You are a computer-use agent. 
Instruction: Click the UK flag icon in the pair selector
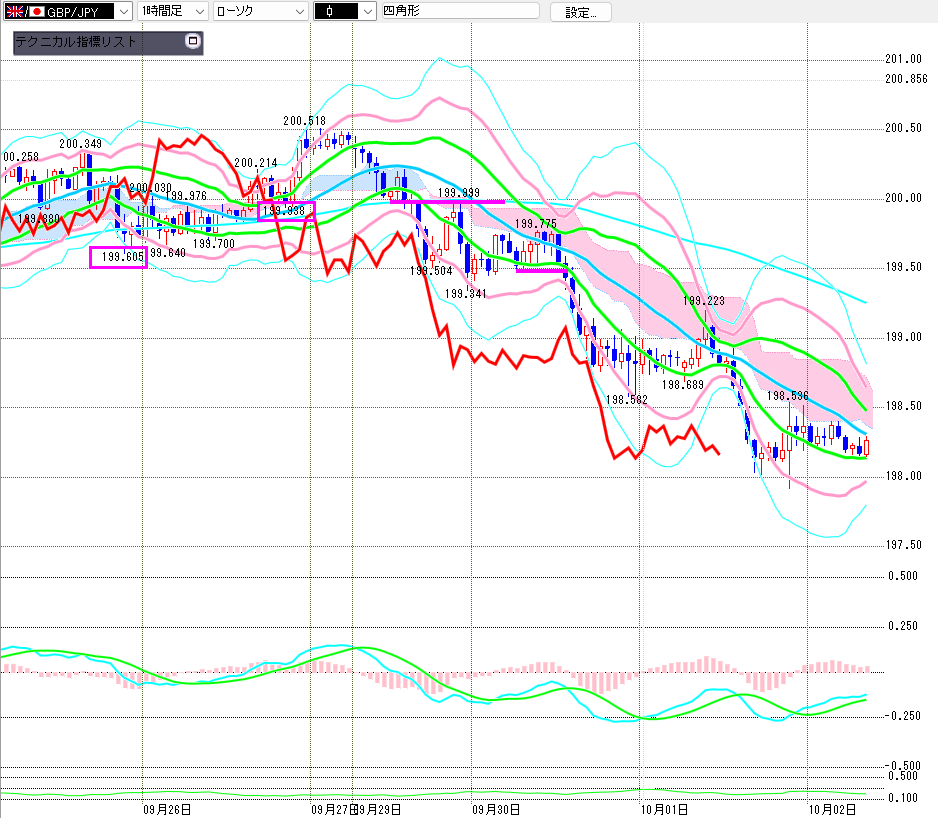[12, 11]
